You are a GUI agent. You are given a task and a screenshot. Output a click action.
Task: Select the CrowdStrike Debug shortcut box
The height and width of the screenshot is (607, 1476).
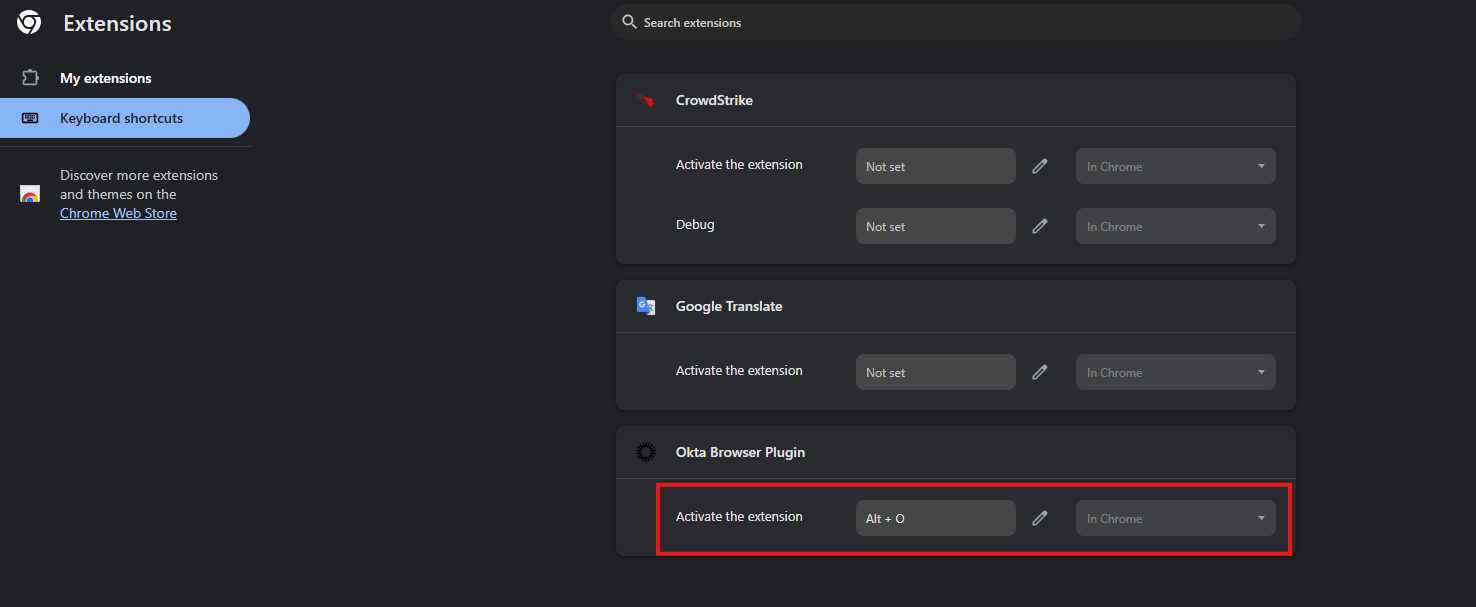936,226
